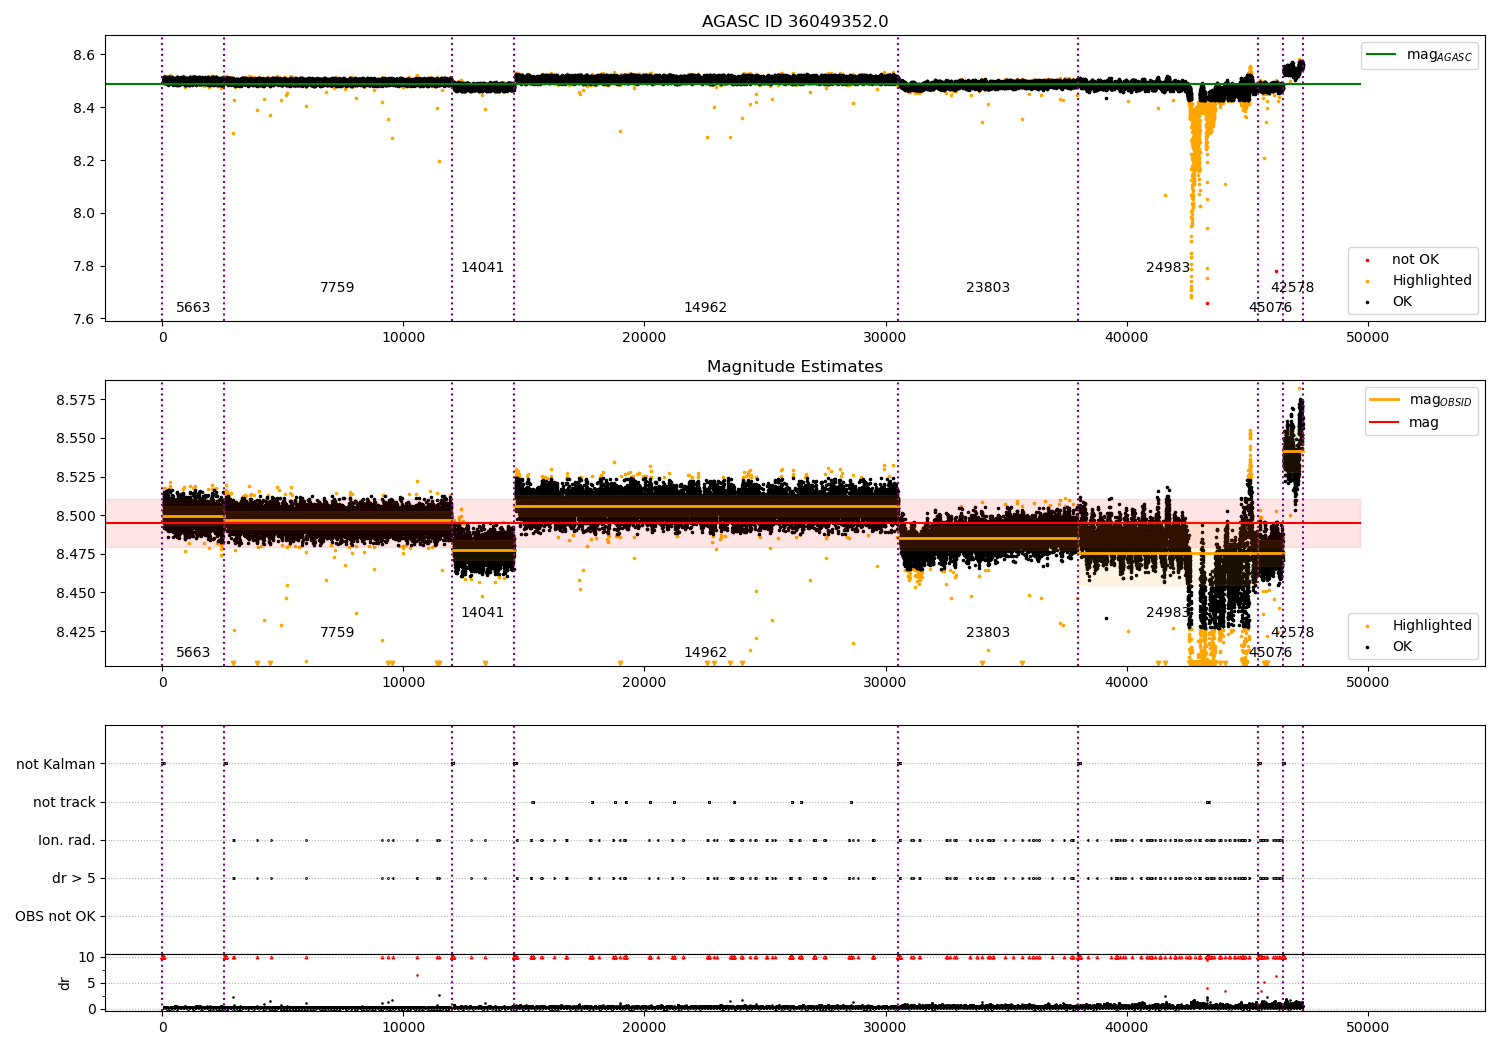Screen dimensions: 1500x1050
Task: Click the plot title "AGASC ID 36049352.0"
Action: [x=795, y=22]
